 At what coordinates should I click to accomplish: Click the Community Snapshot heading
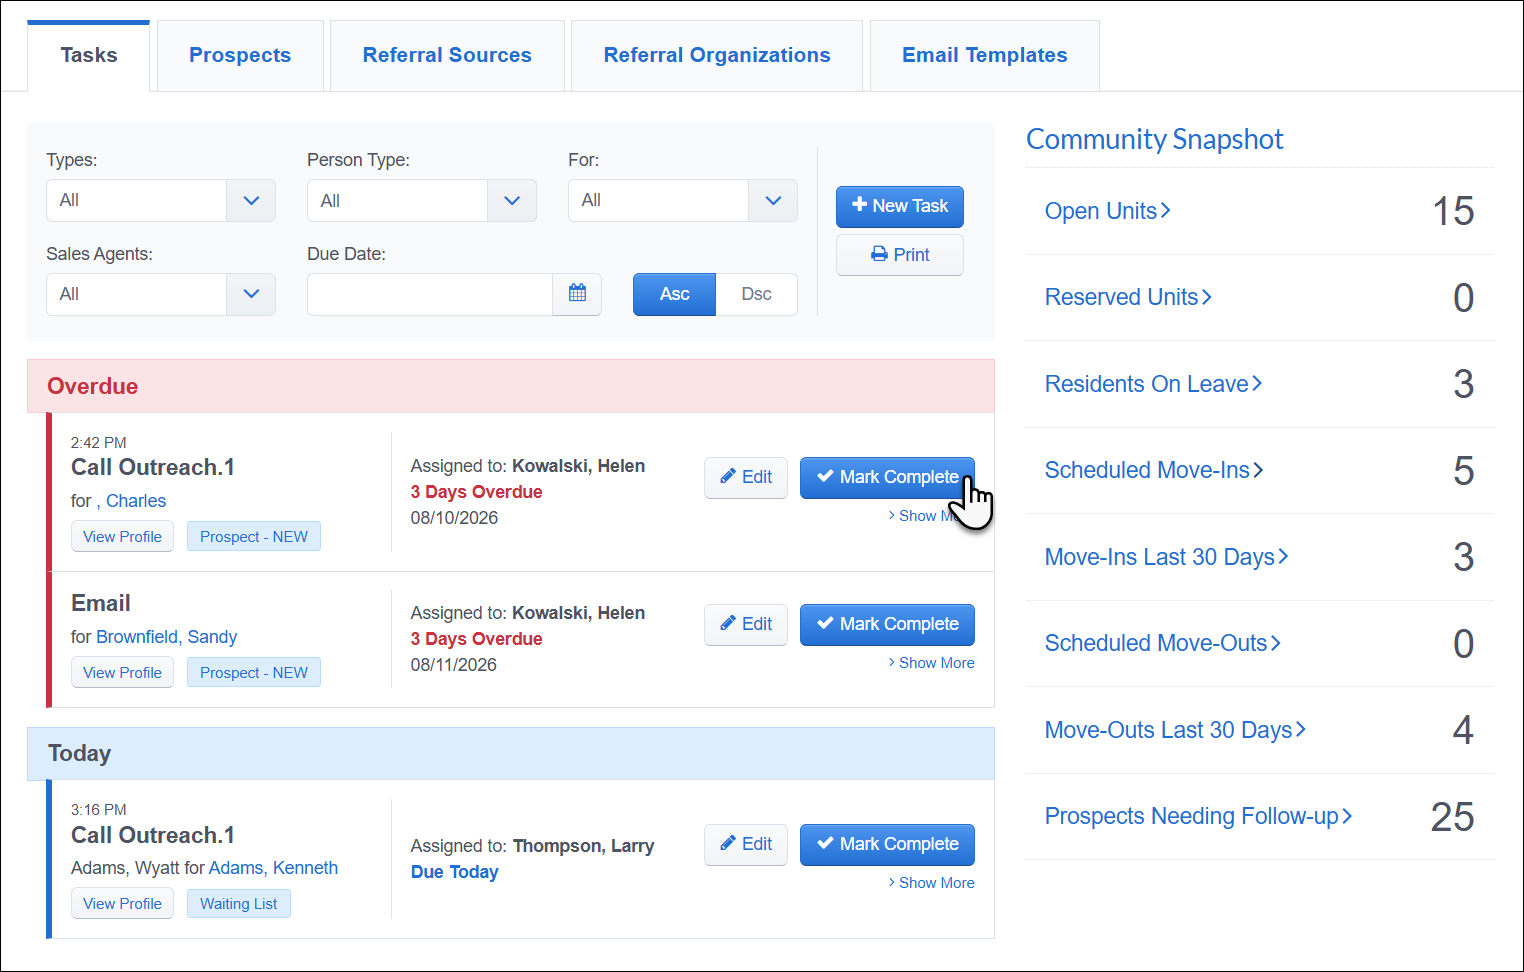(1154, 139)
